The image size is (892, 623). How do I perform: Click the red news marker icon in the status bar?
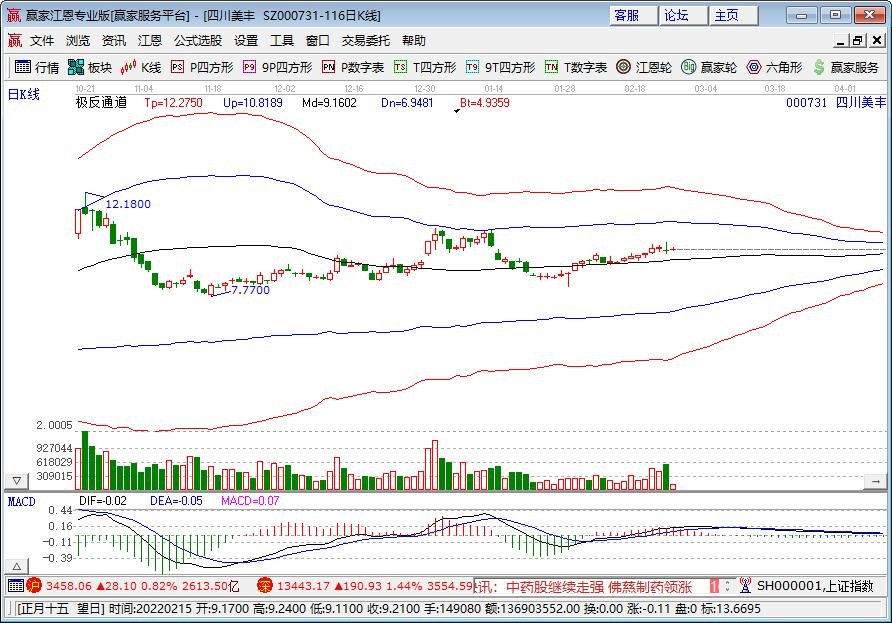[715, 586]
